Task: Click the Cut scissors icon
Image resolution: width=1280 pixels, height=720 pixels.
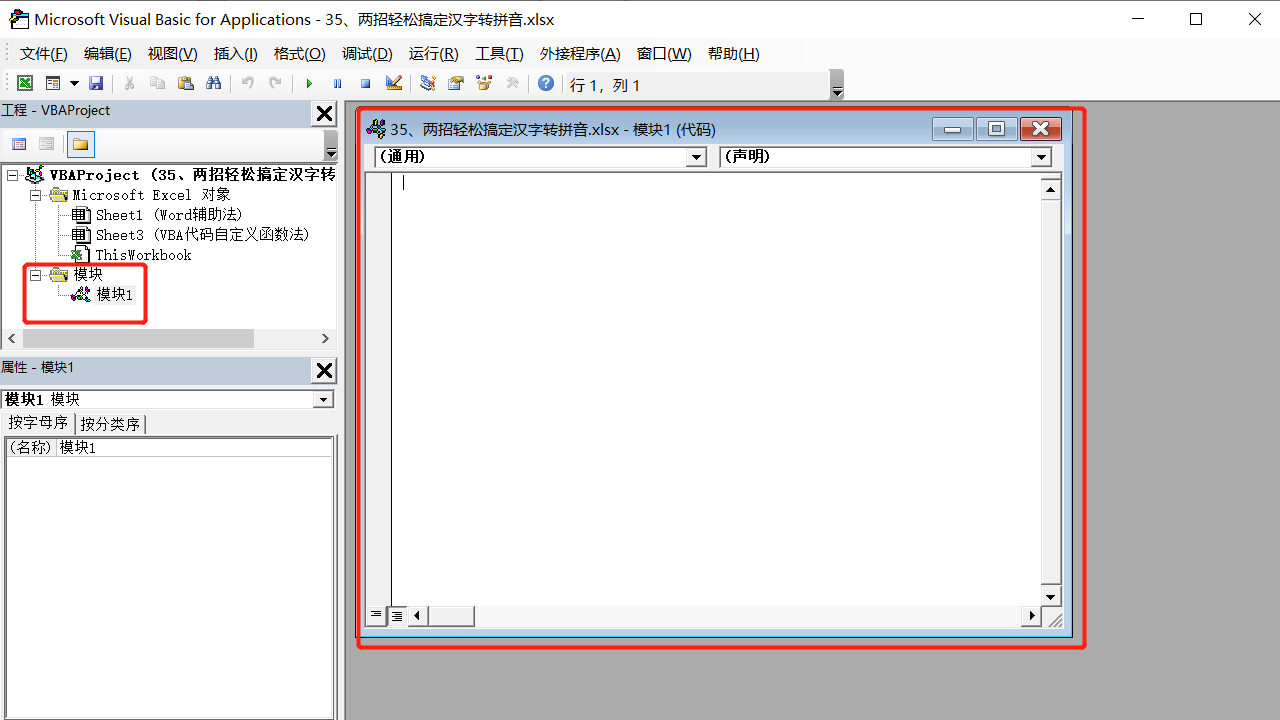Action: coord(129,84)
